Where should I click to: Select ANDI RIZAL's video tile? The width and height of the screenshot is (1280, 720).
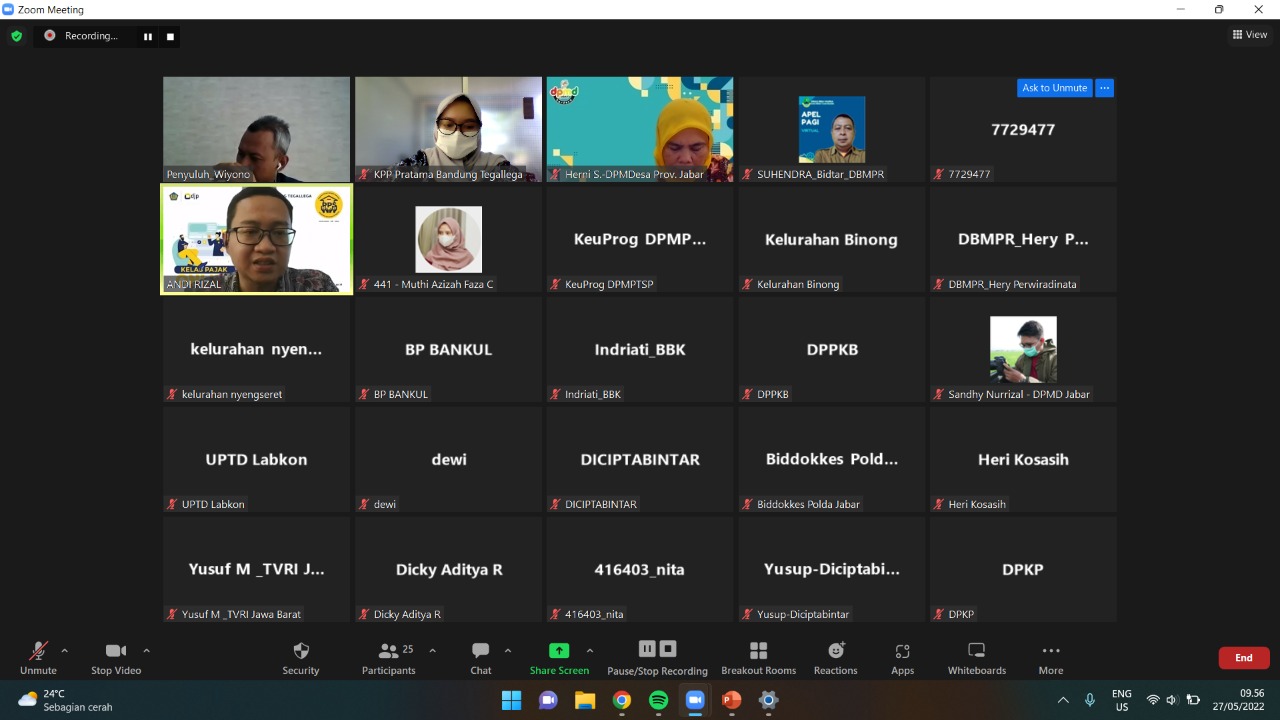coord(257,239)
